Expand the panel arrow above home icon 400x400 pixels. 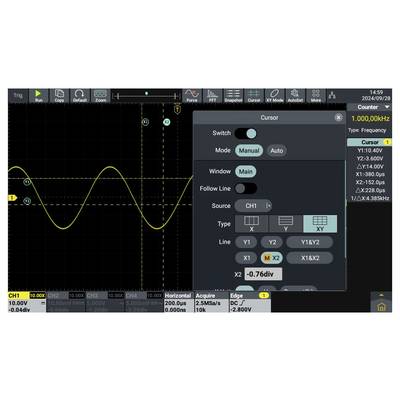pyautogui.click(x=381, y=295)
